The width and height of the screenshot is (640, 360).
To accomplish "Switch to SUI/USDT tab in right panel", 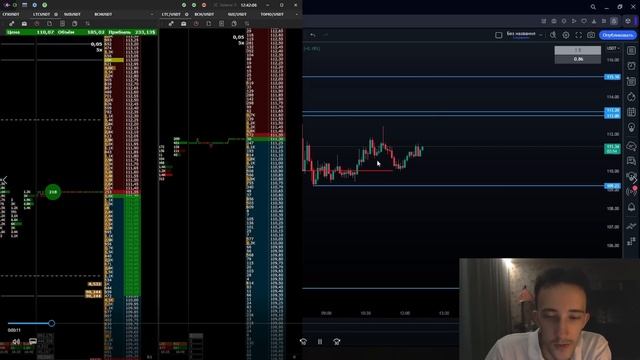I will (x=237, y=14).
